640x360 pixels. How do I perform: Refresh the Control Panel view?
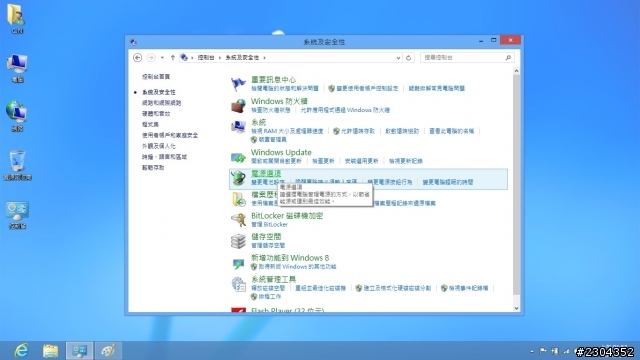pyautogui.click(x=408, y=58)
